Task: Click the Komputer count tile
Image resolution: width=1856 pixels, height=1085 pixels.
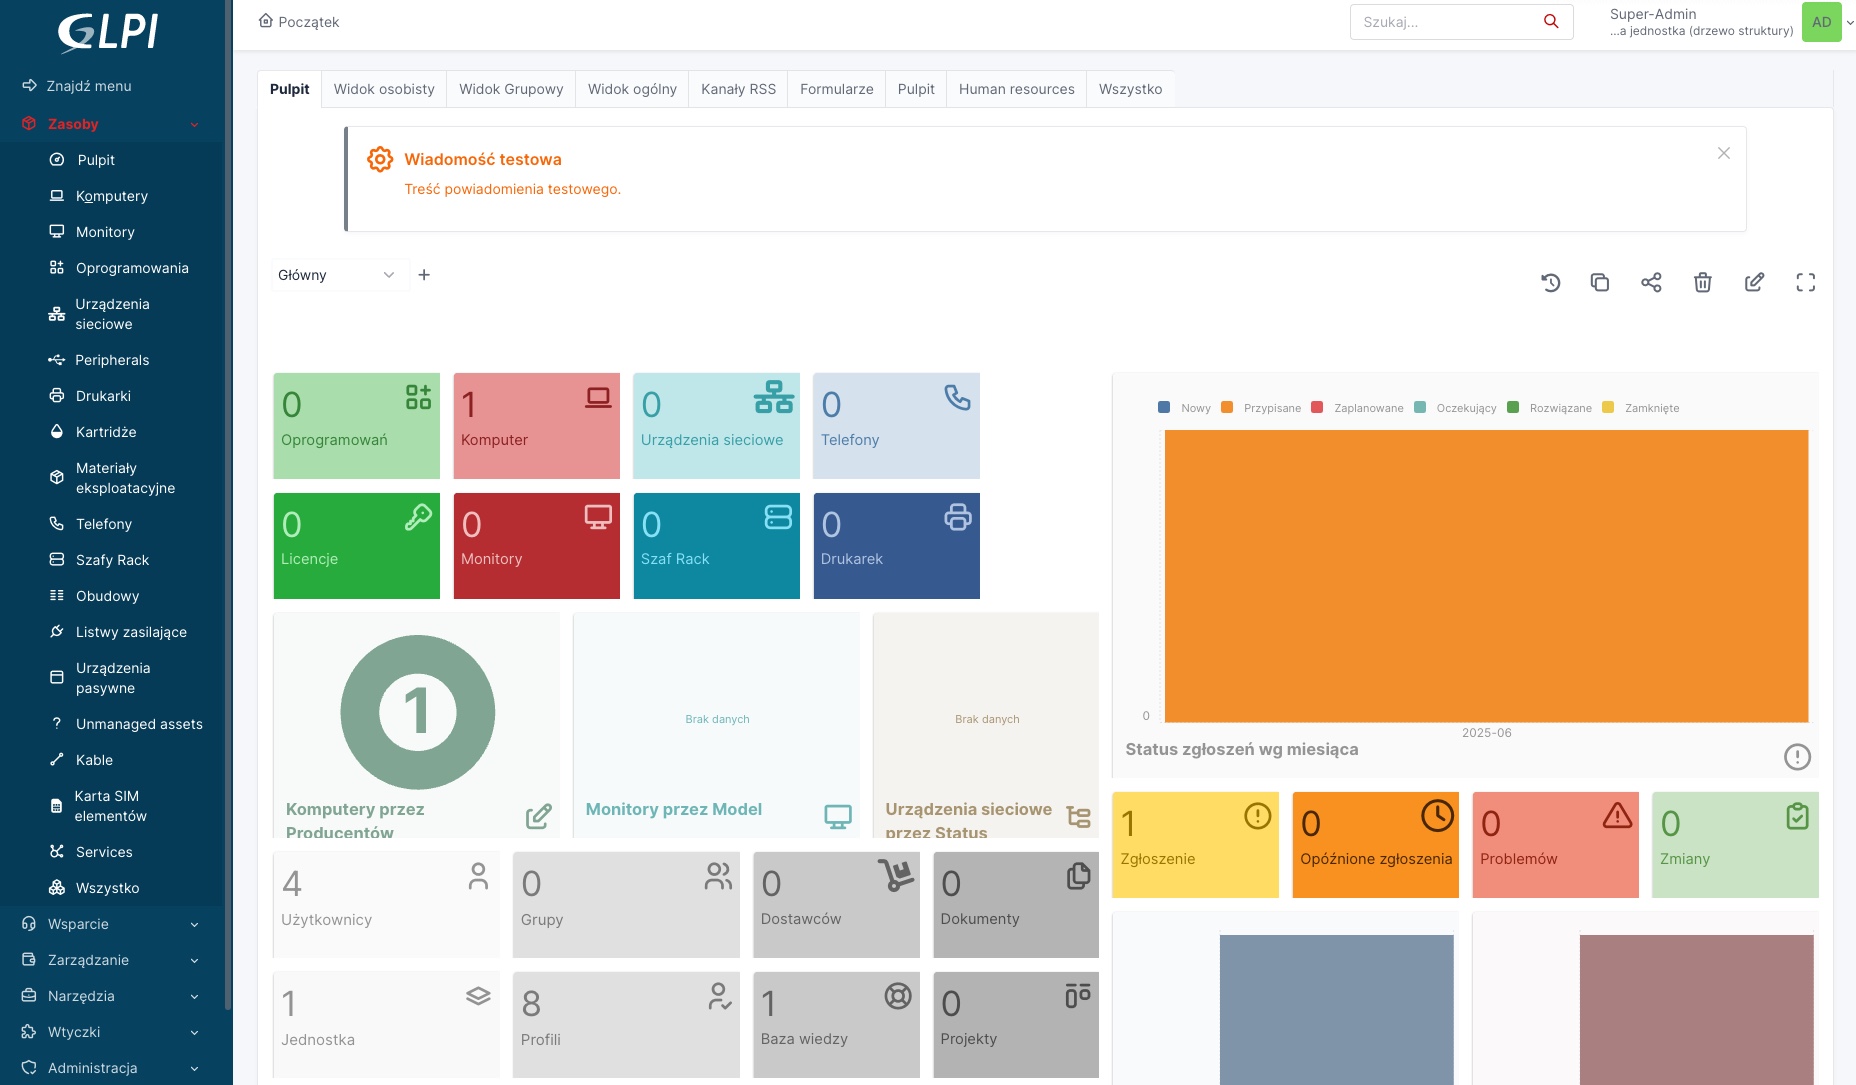Action: tap(536, 426)
